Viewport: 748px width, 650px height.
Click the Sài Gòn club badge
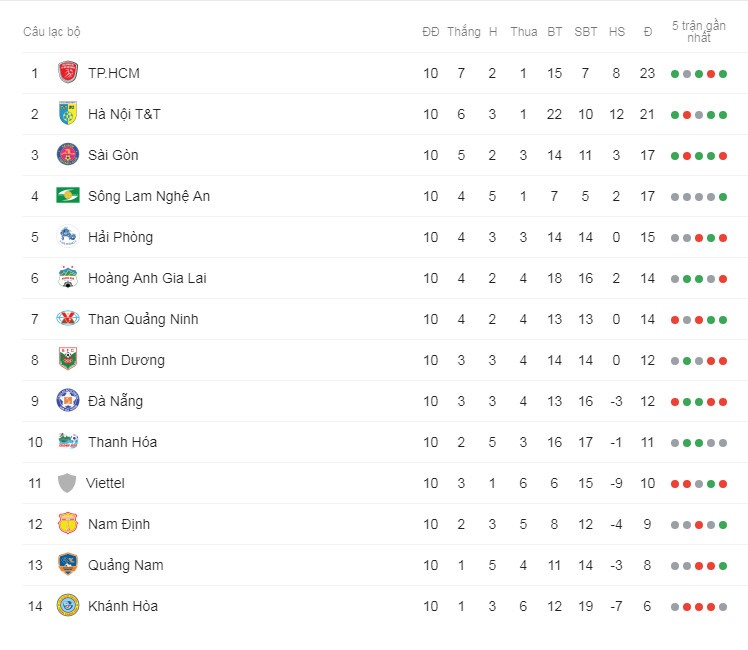pyautogui.click(x=68, y=155)
